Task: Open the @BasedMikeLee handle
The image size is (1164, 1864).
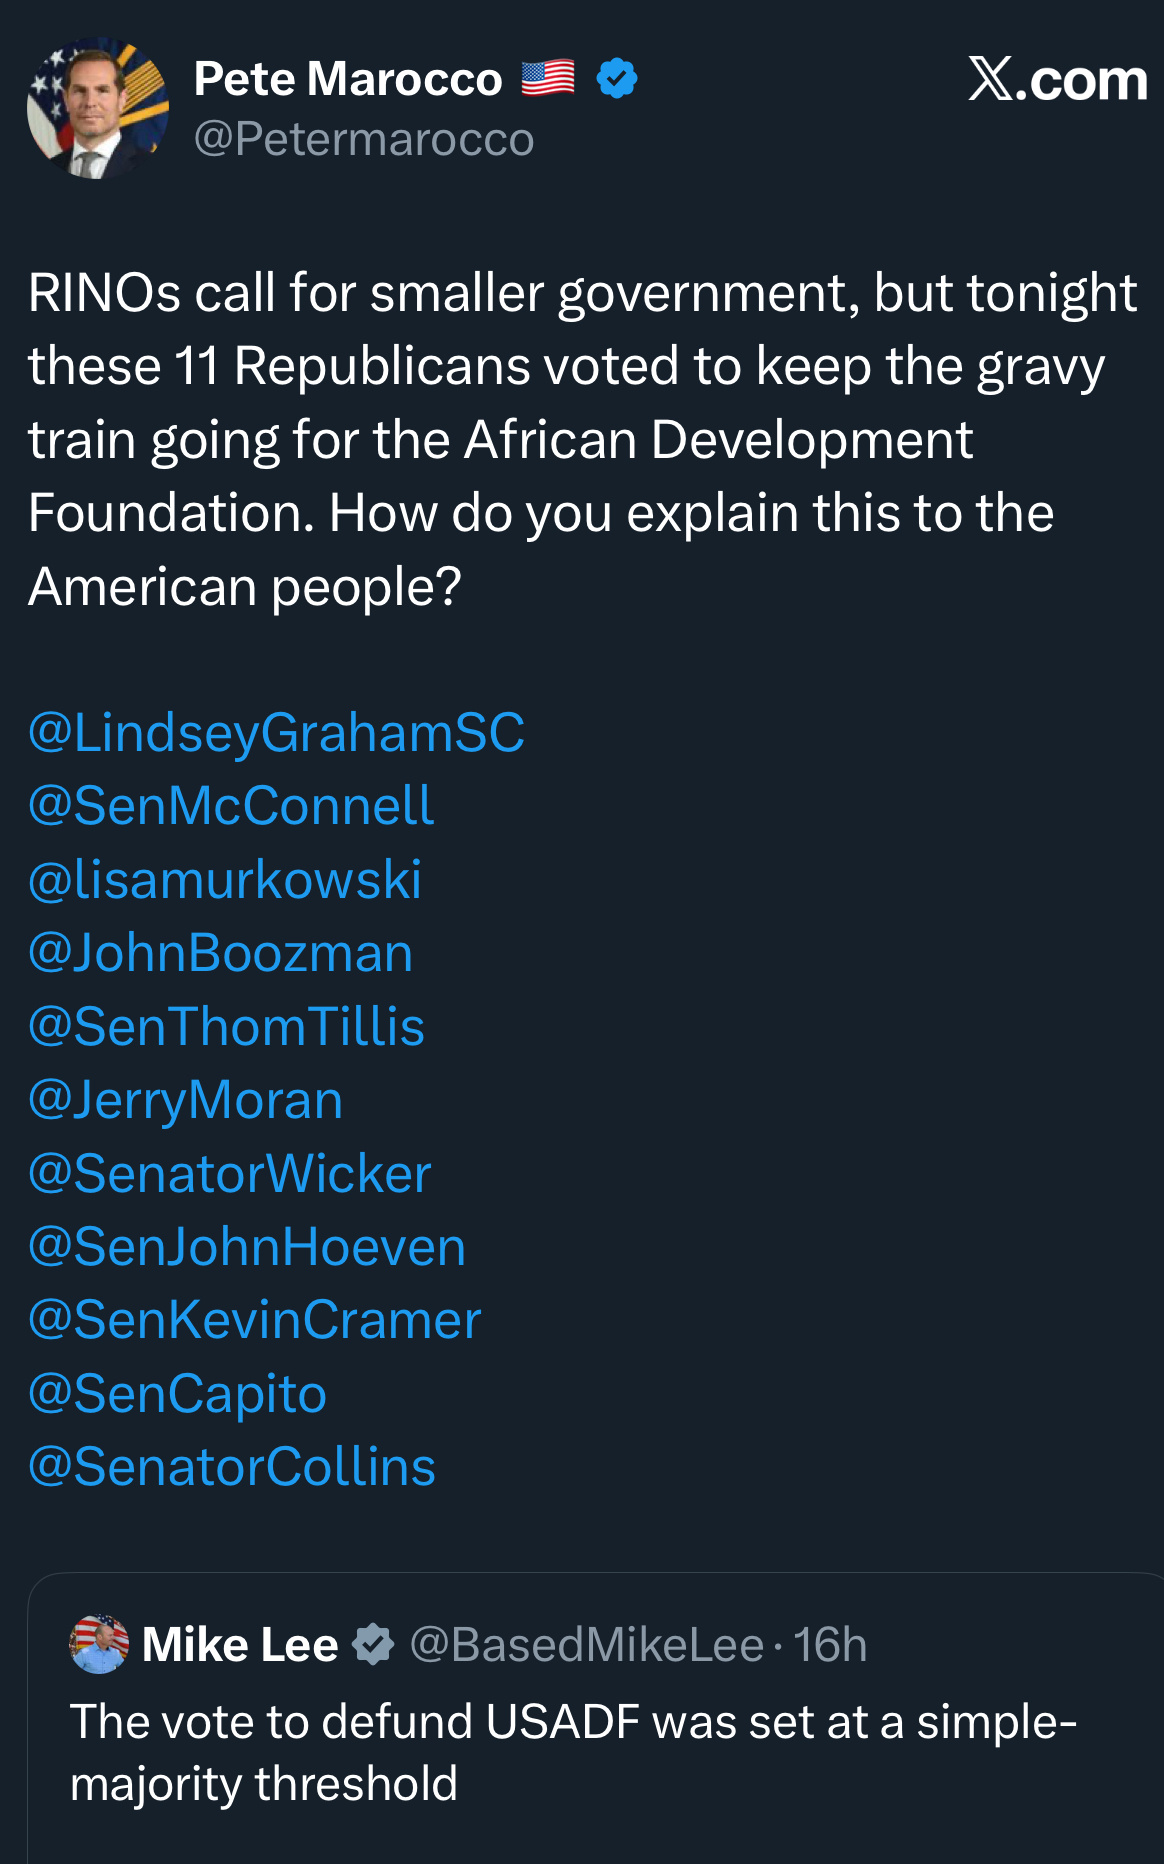Action: [586, 1645]
